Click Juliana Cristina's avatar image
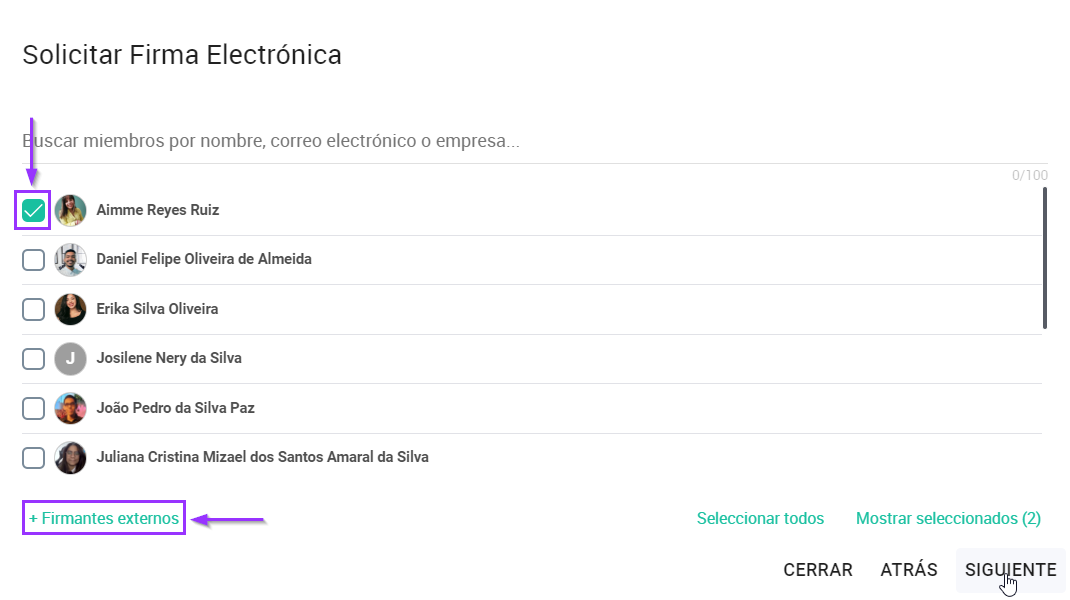Image resolution: width=1070 pixels, height=600 pixels. pyautogui.click(x=70, y=458)
